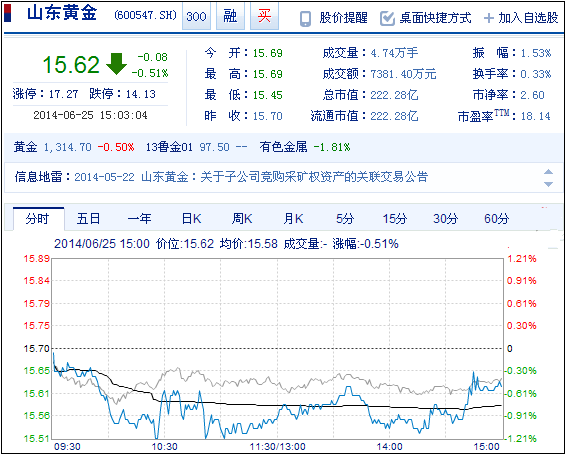This screenshot has height=455, width=566.
Task: Click the 涨停 limit-up price 17.27
Action: tap(64, 94)
